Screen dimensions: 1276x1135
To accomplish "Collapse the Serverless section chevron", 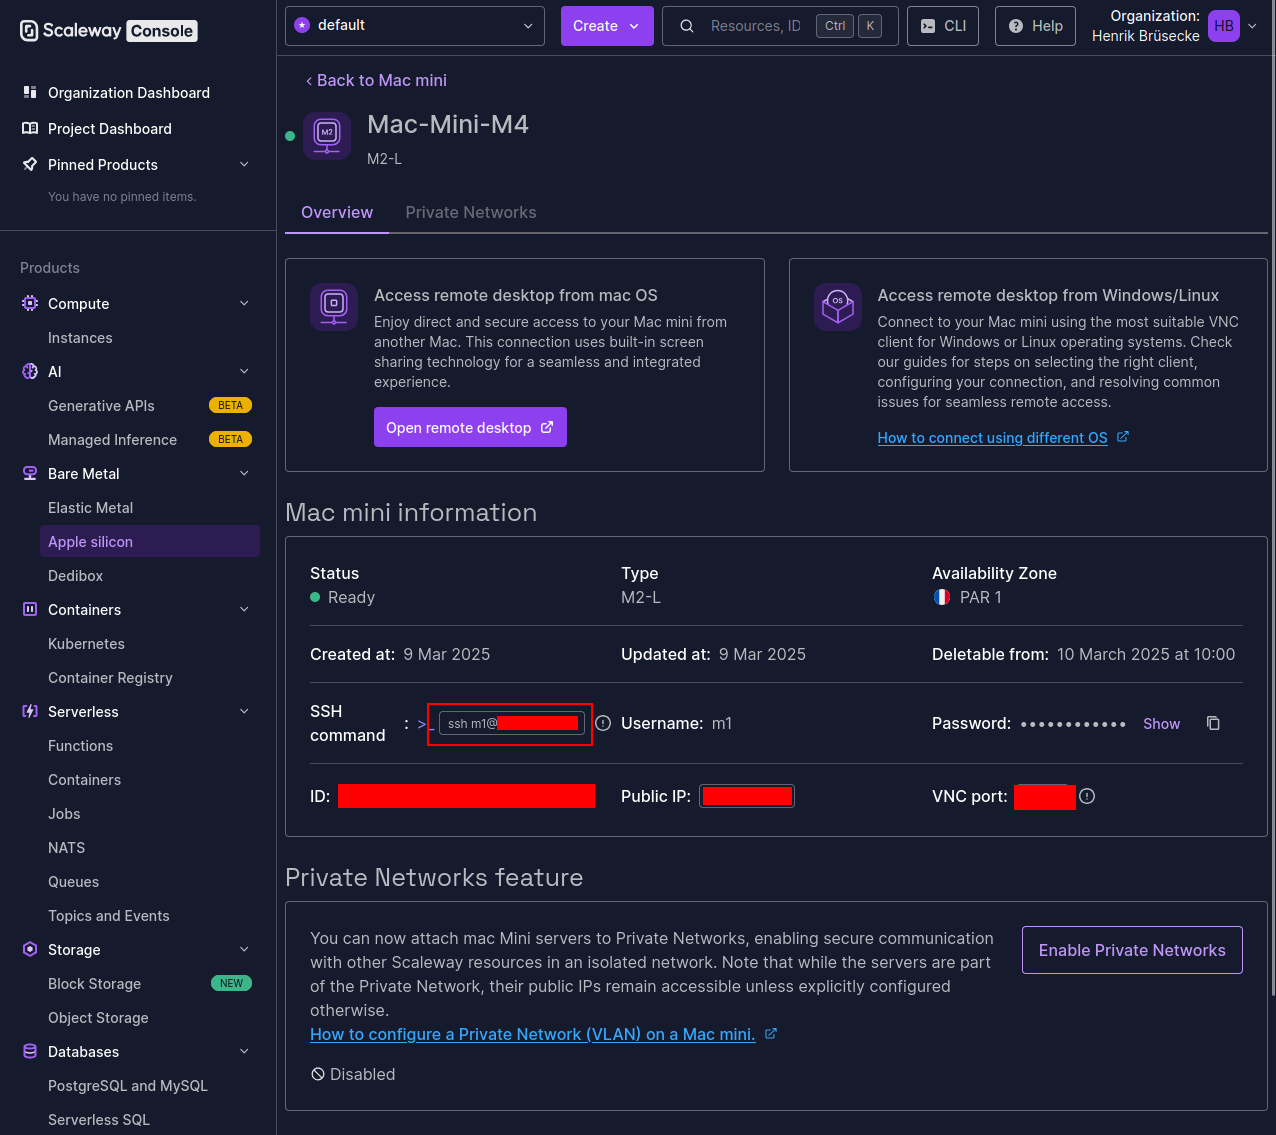I will point(244,712).
